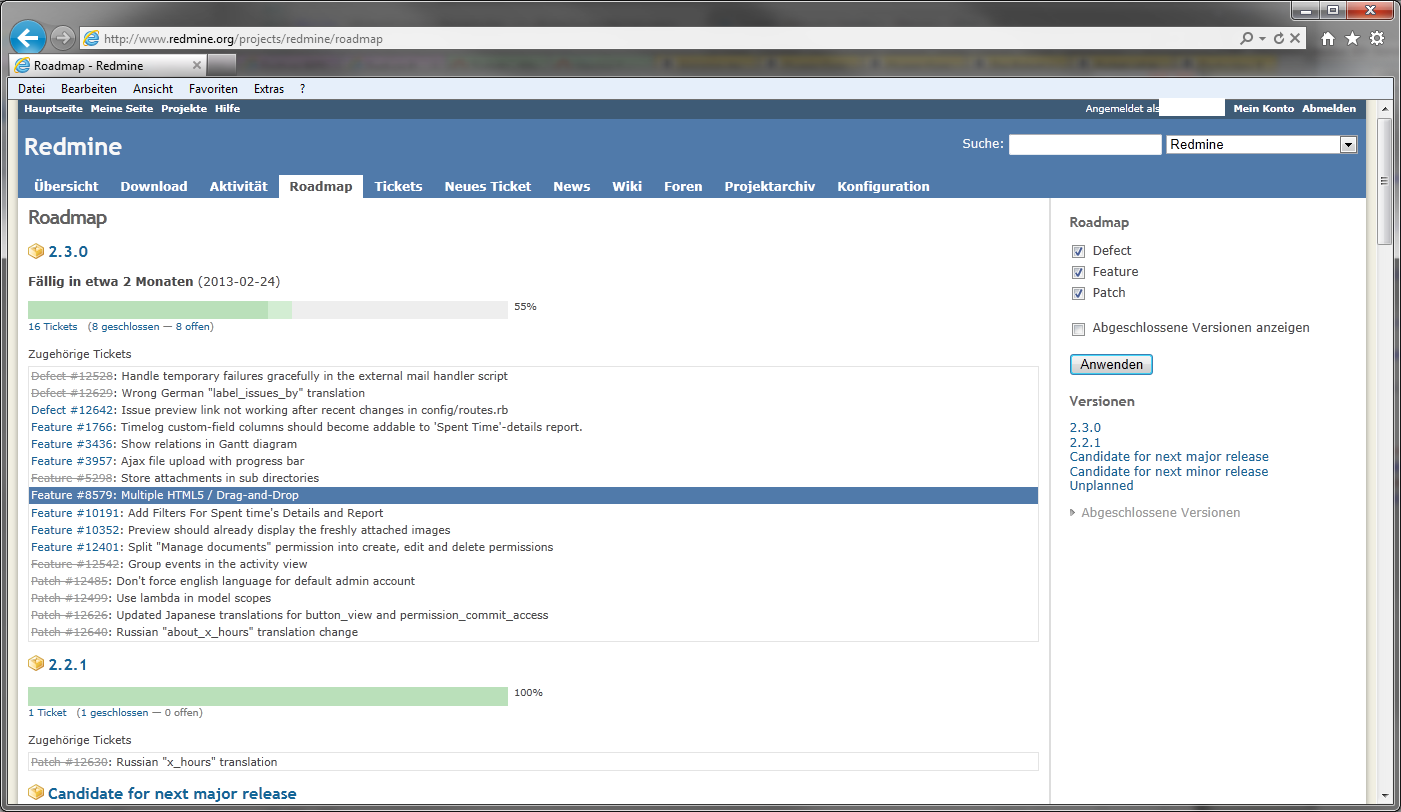The width and height of the screenshot is (1401, 812).
Task: Switch to the Download tab
Action: coord(154,186)
